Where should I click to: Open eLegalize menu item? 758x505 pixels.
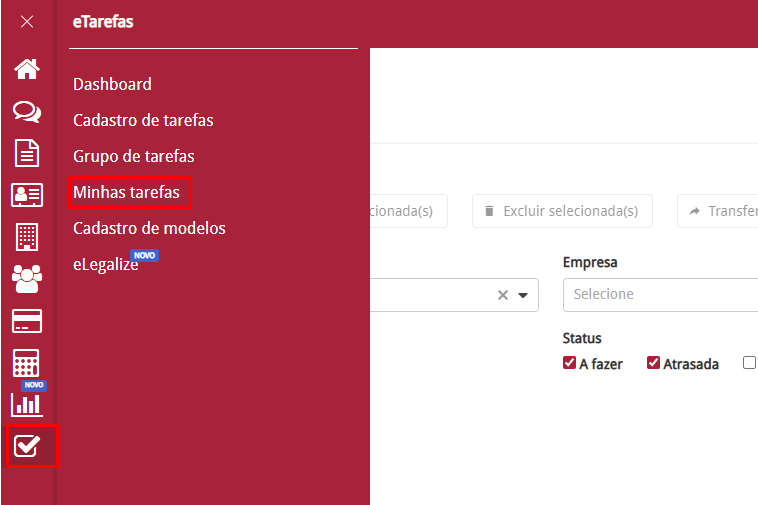pos(106,264)
